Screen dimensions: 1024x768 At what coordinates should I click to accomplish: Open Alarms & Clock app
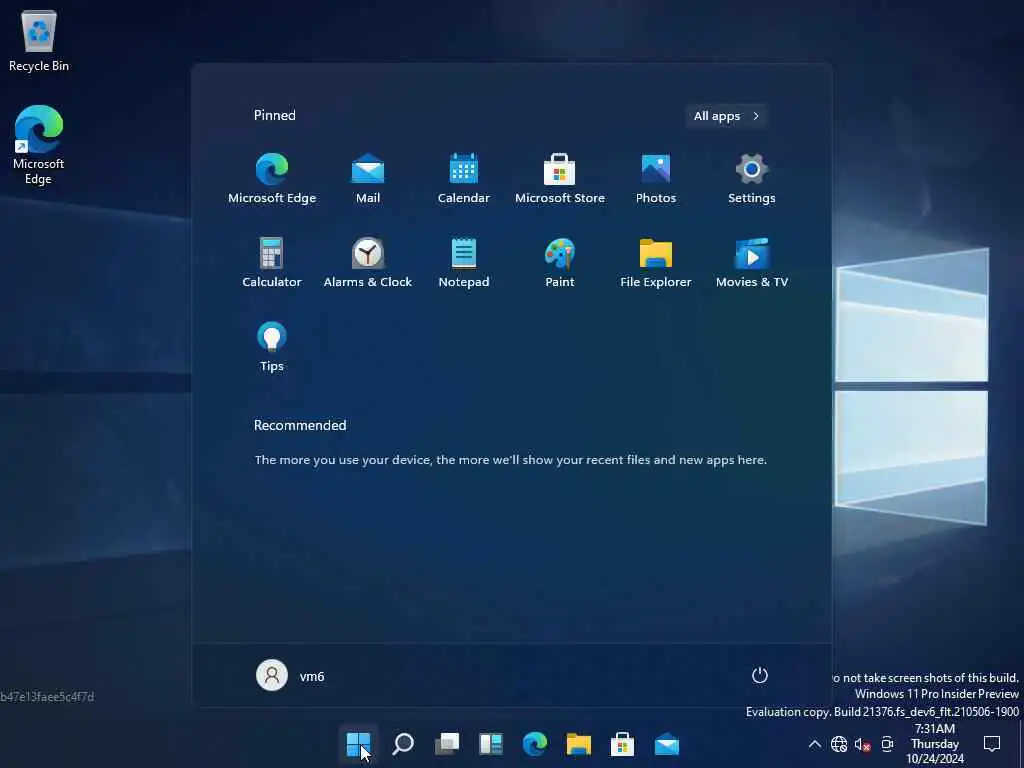coord(368,263)
